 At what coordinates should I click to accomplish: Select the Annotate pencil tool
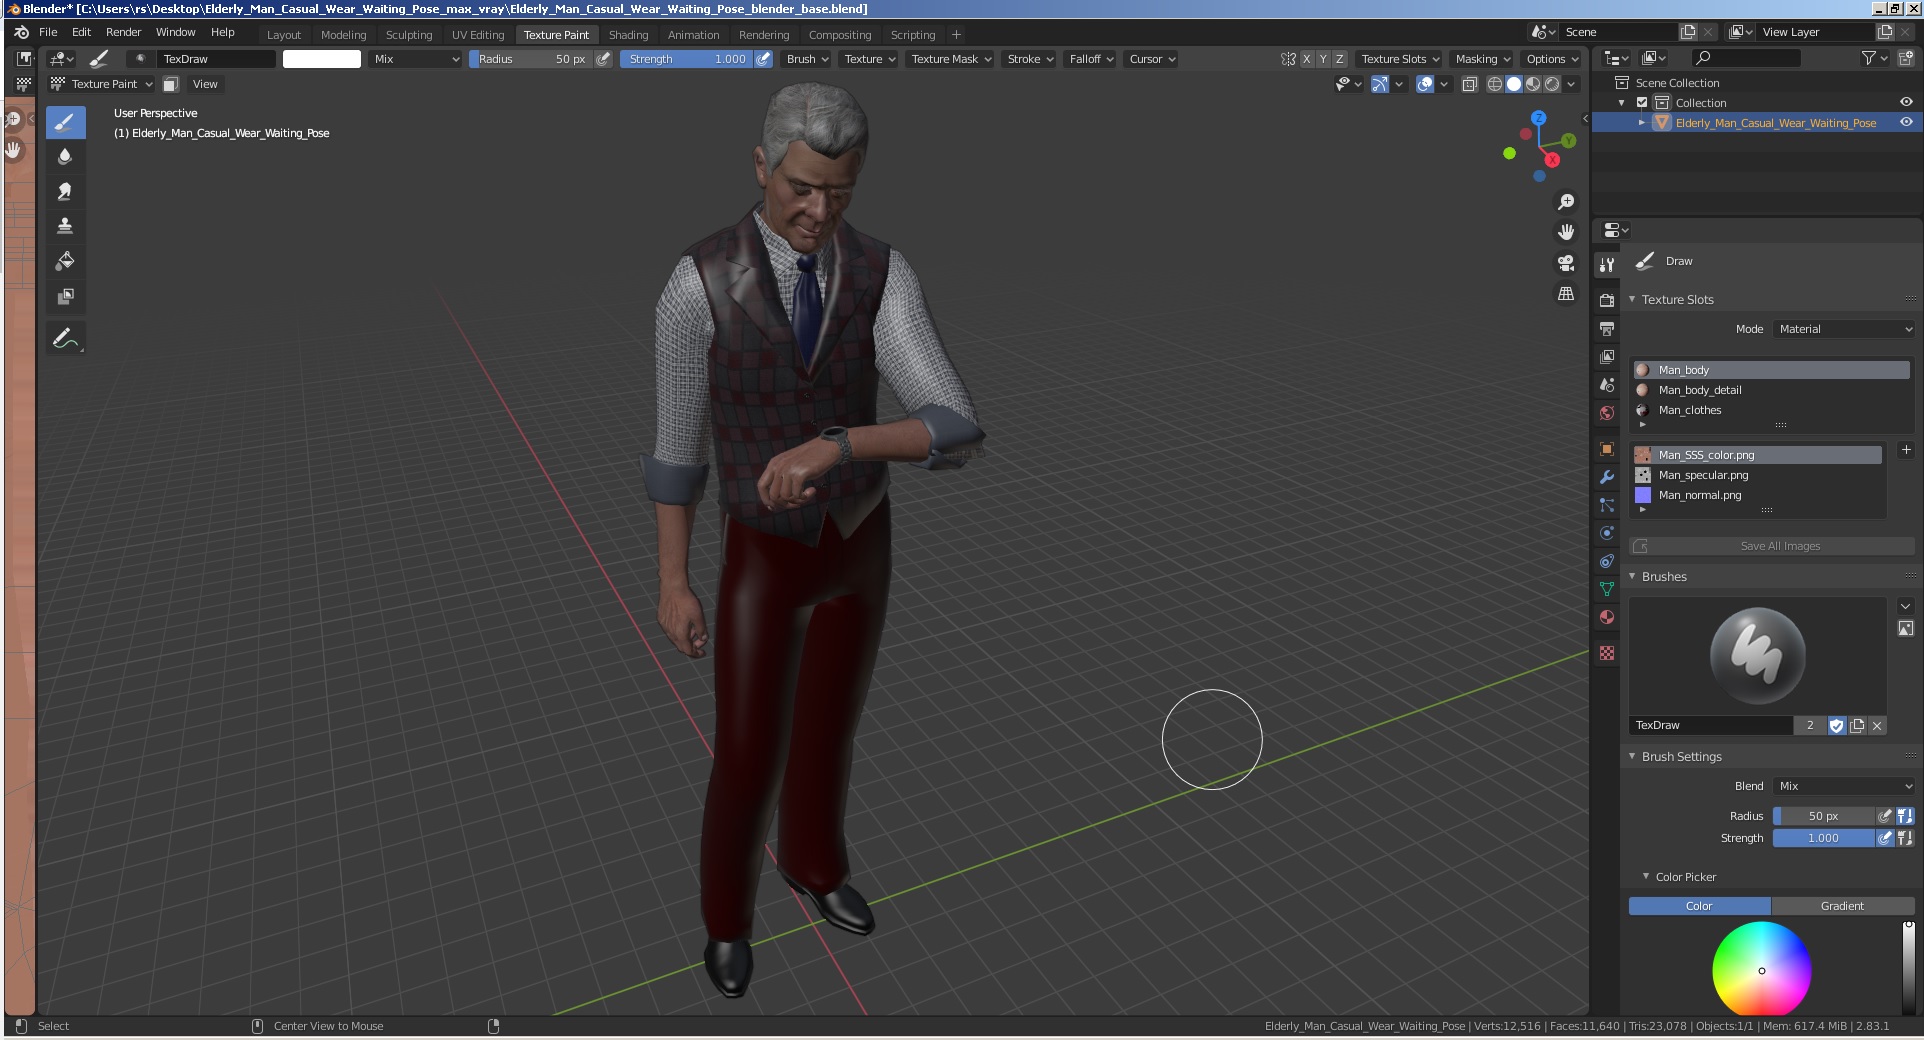65,339
